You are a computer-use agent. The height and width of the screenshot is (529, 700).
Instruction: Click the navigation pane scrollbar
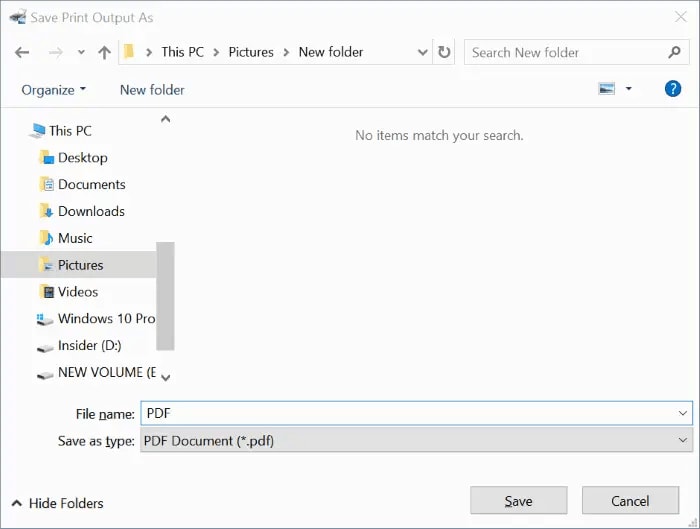click(x=165, y=295)
